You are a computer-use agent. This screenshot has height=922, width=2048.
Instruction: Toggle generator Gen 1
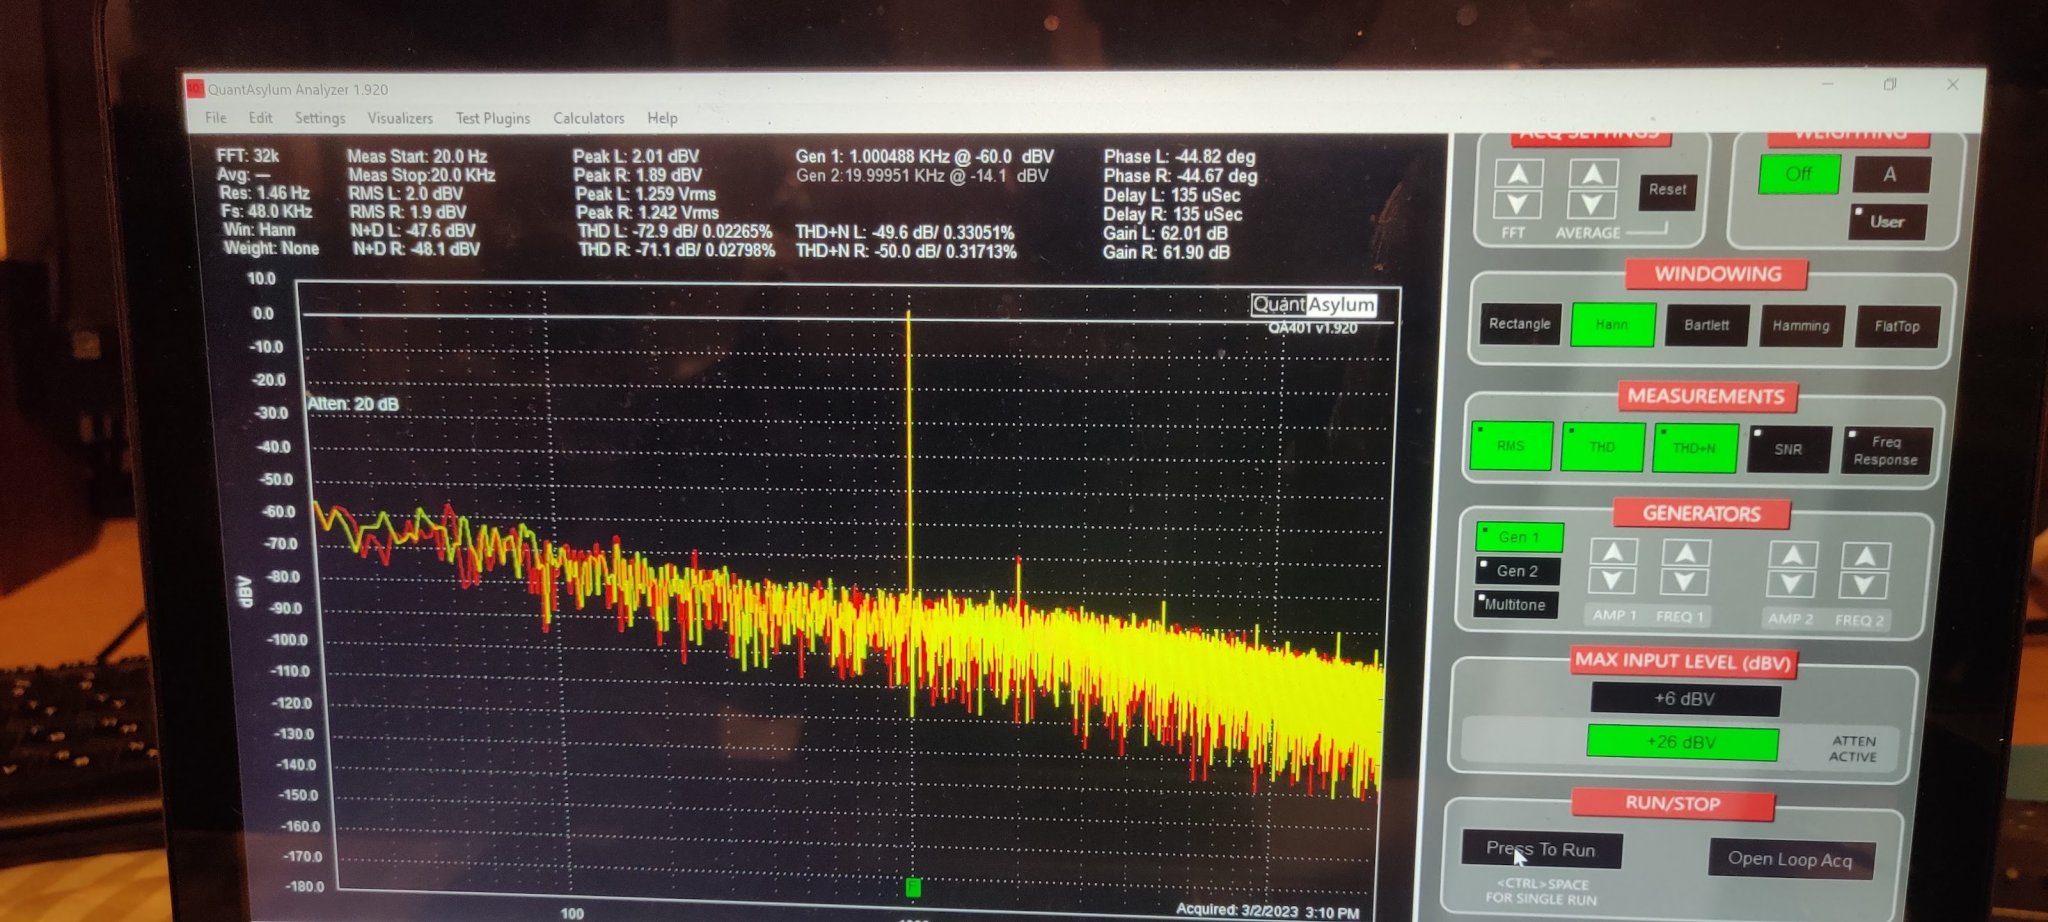coord(1519,537)
